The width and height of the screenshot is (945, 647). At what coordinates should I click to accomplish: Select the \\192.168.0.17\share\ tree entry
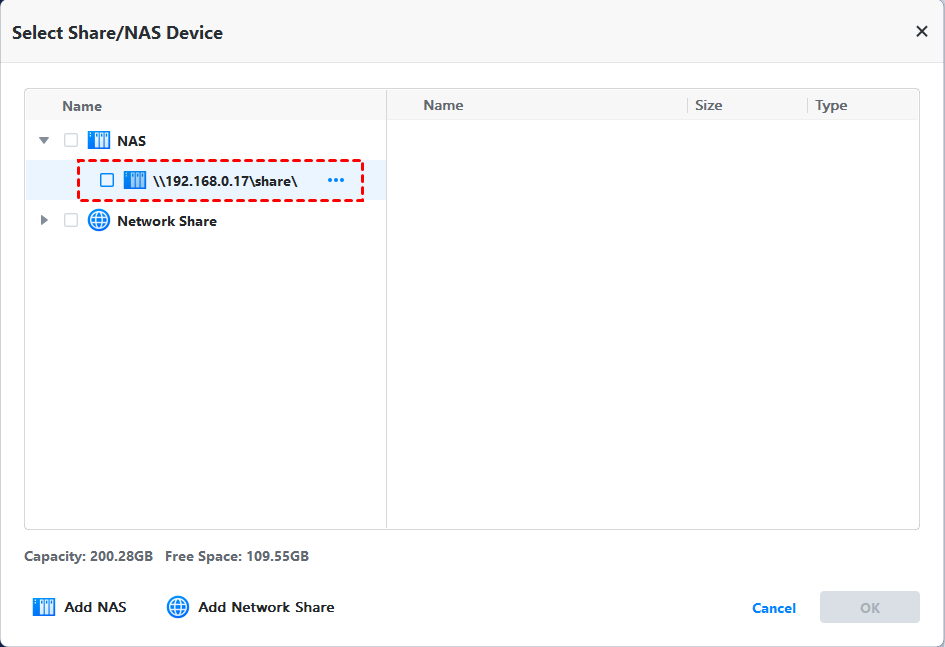coord(225,181)
